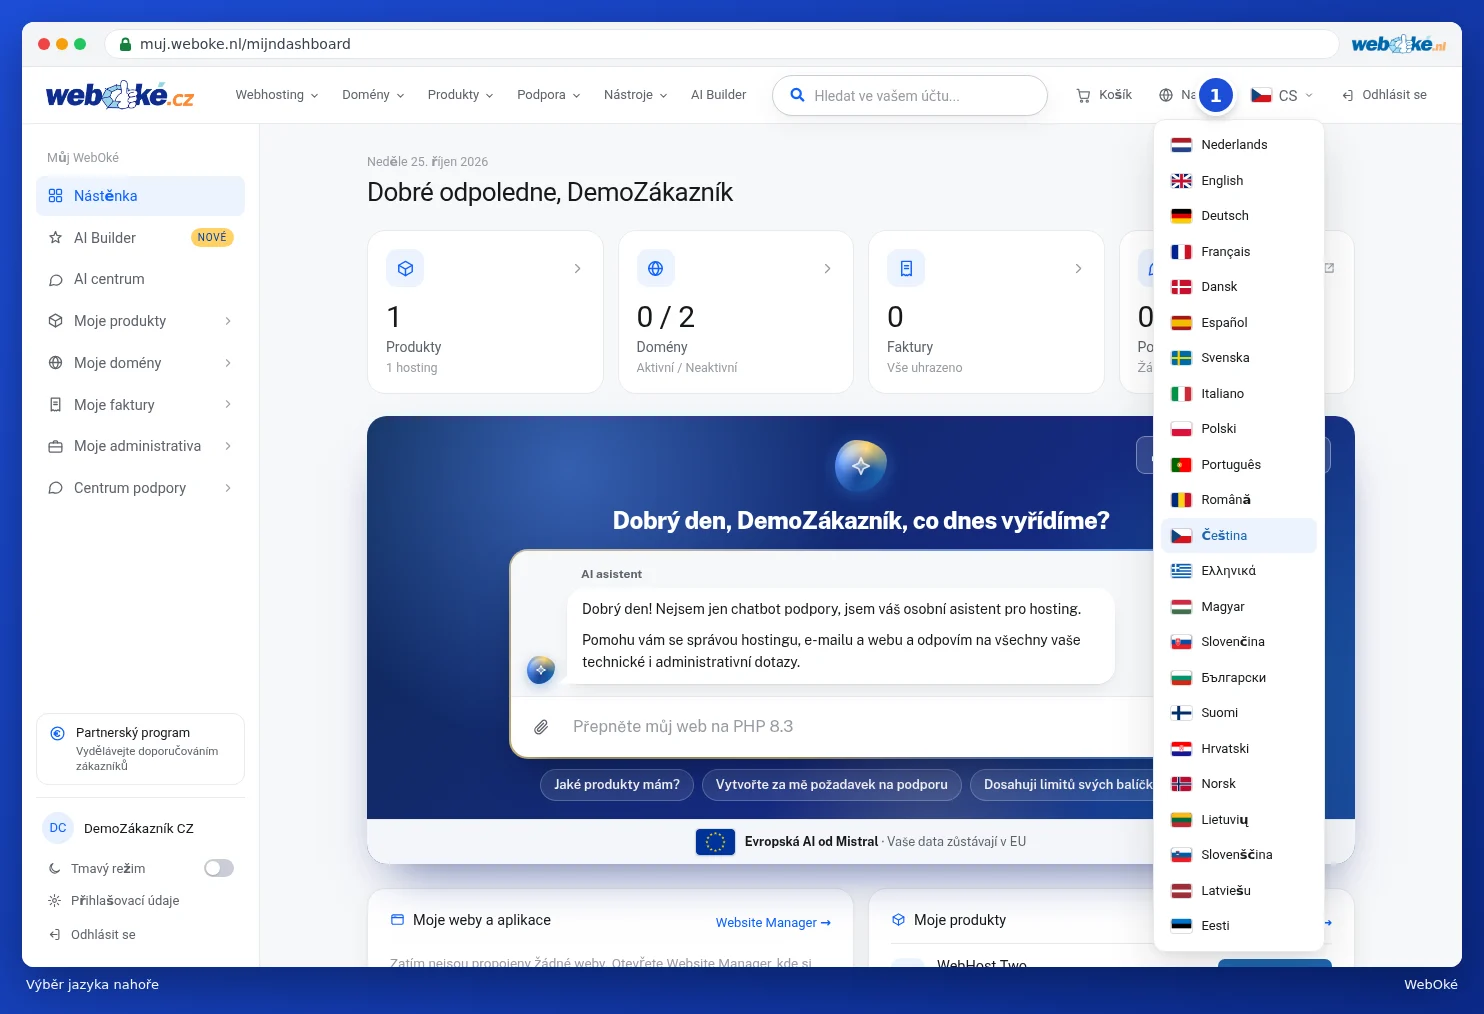Click the Domény card globe icon
The image size is (1484, 1014).
655,268
